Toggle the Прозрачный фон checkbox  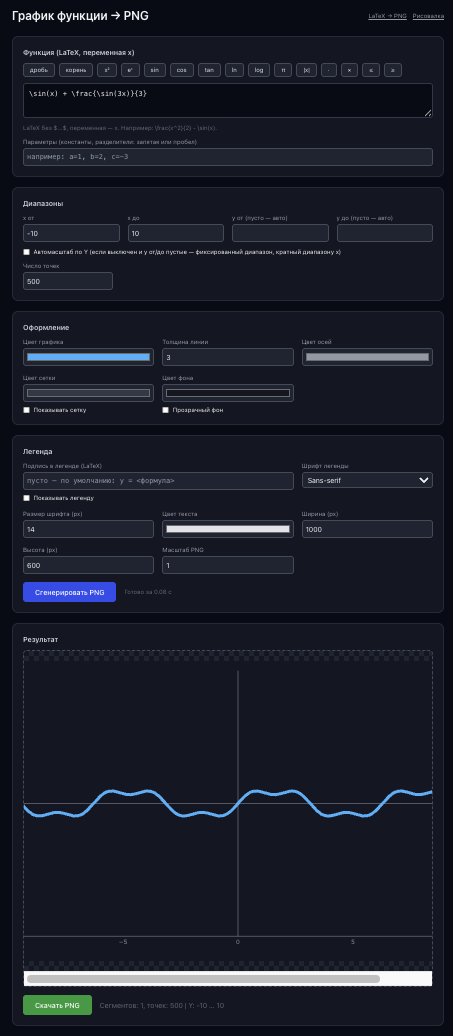(166, 410)
